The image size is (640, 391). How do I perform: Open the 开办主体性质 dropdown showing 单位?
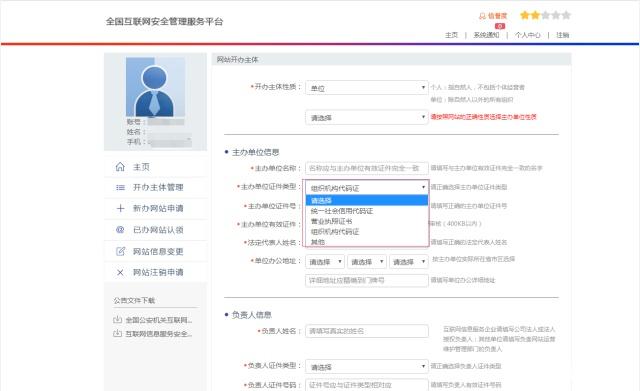(367, 88)
